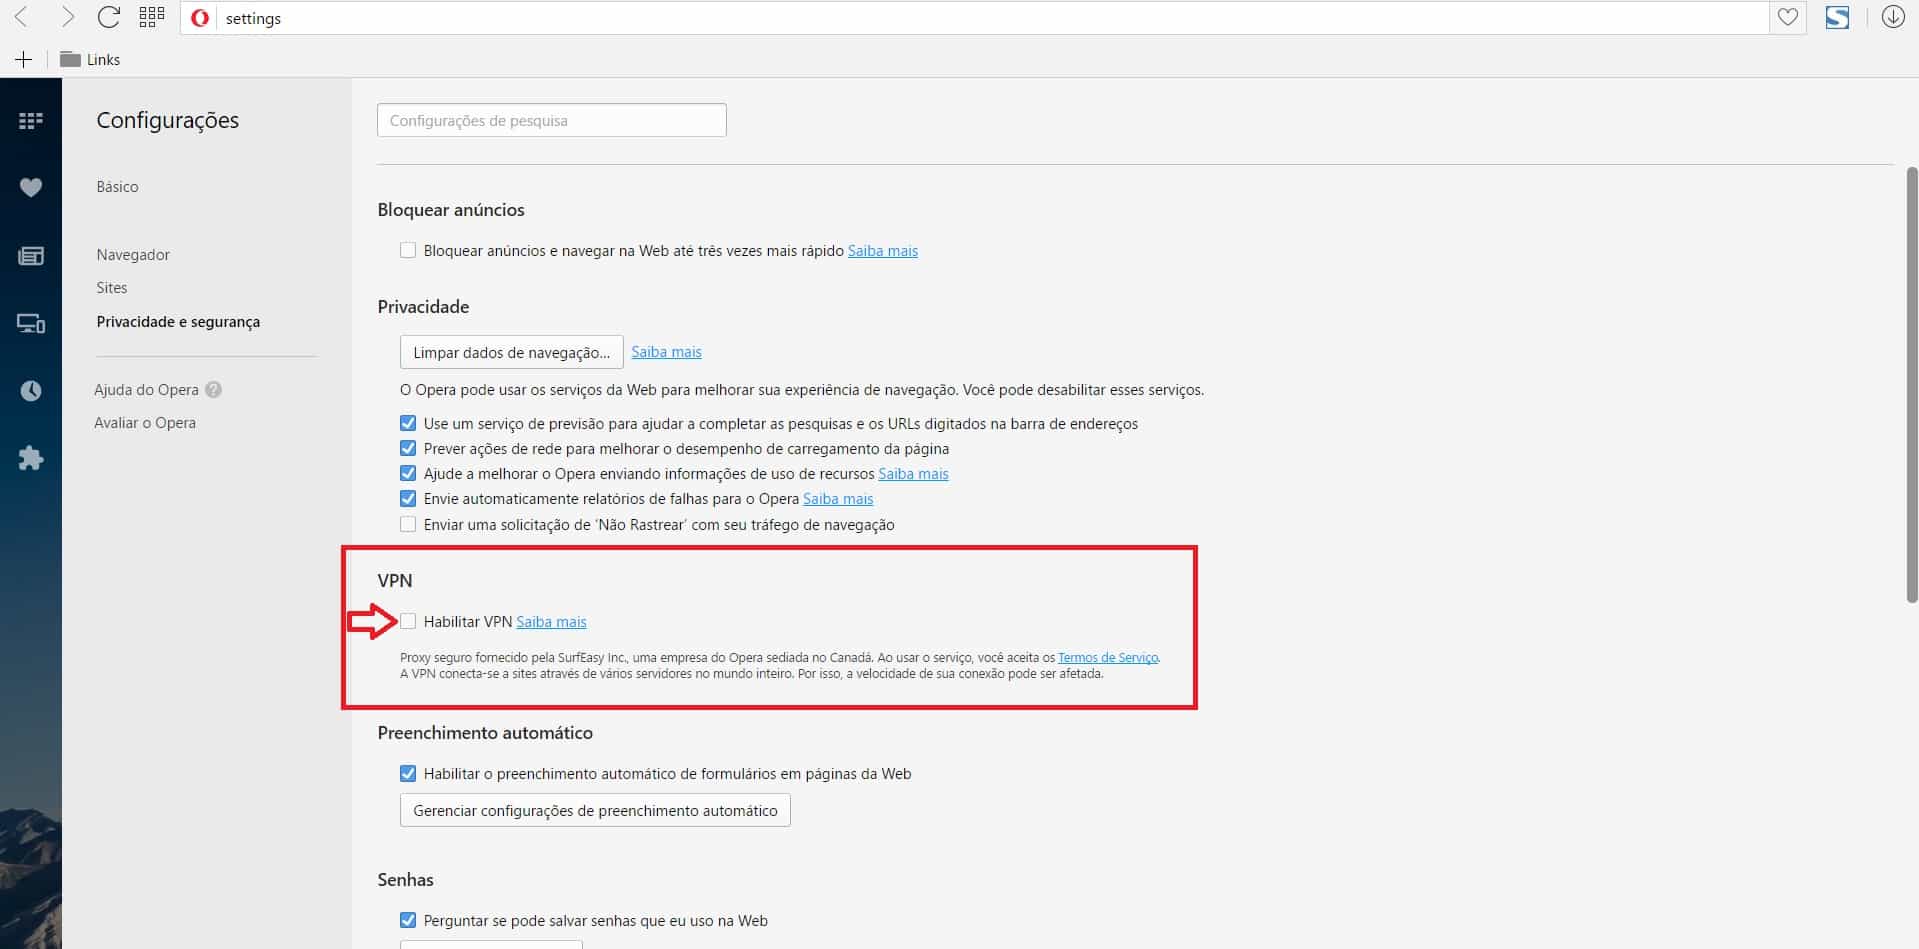Reload the settings page

[x=109, y=17]
